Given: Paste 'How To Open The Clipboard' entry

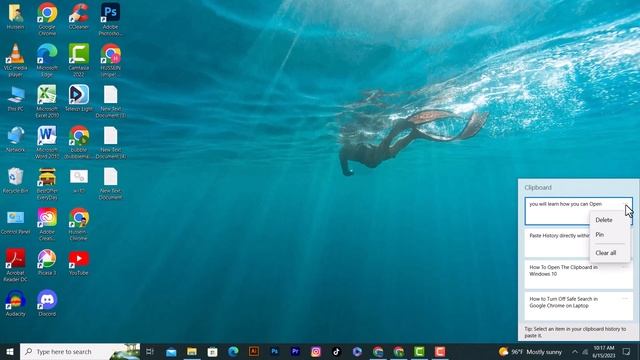Looking at the screenshot, I should tap(579, 274).
